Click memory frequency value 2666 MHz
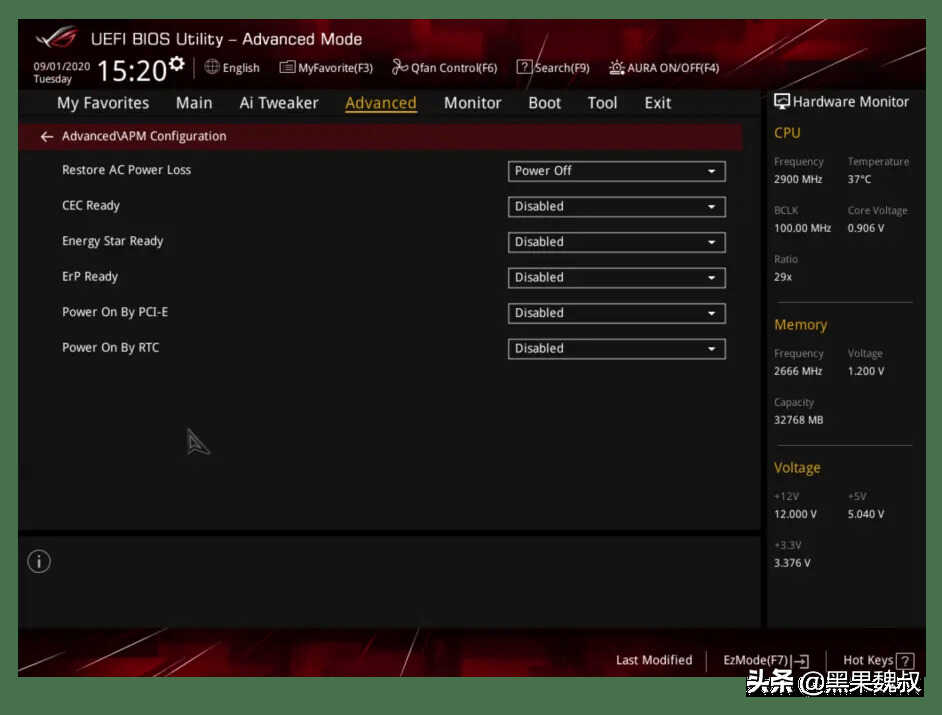This screenshot has height=715, width=942. [x=798, y=371]
